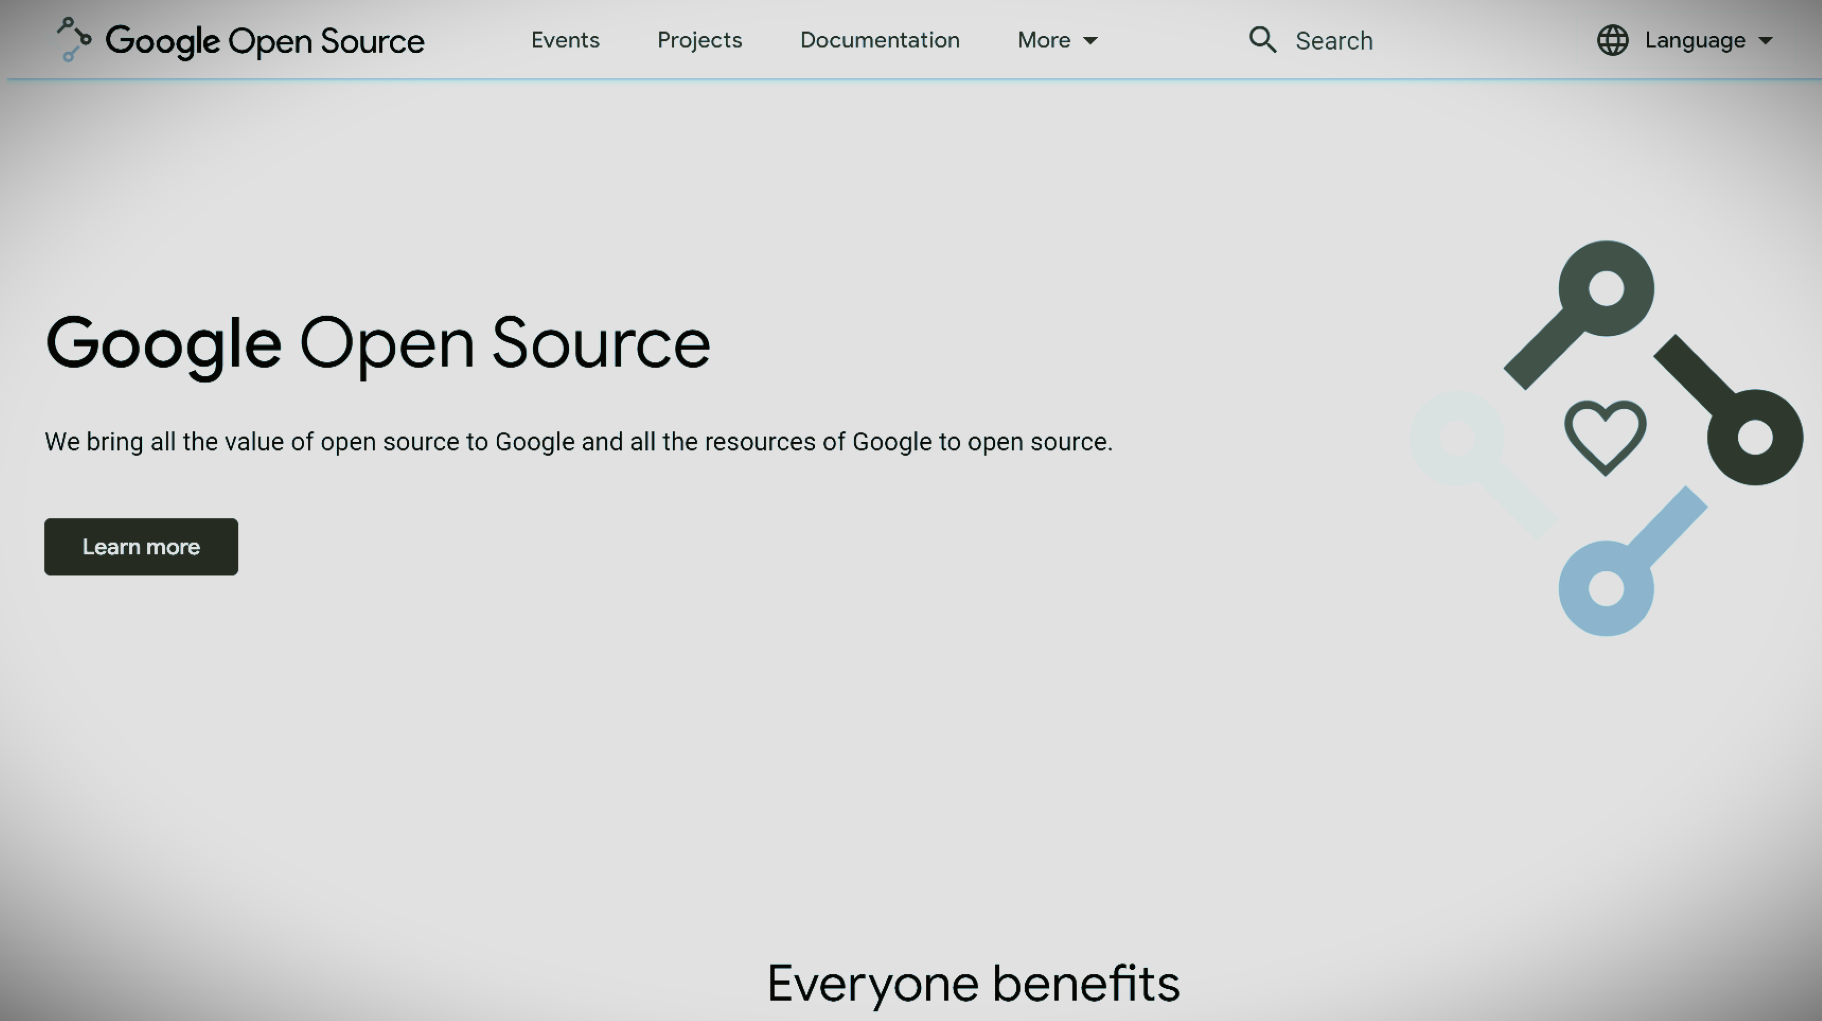Open the Documentation page
This screenshot has width=1822, height=1021.
(879, 40)
